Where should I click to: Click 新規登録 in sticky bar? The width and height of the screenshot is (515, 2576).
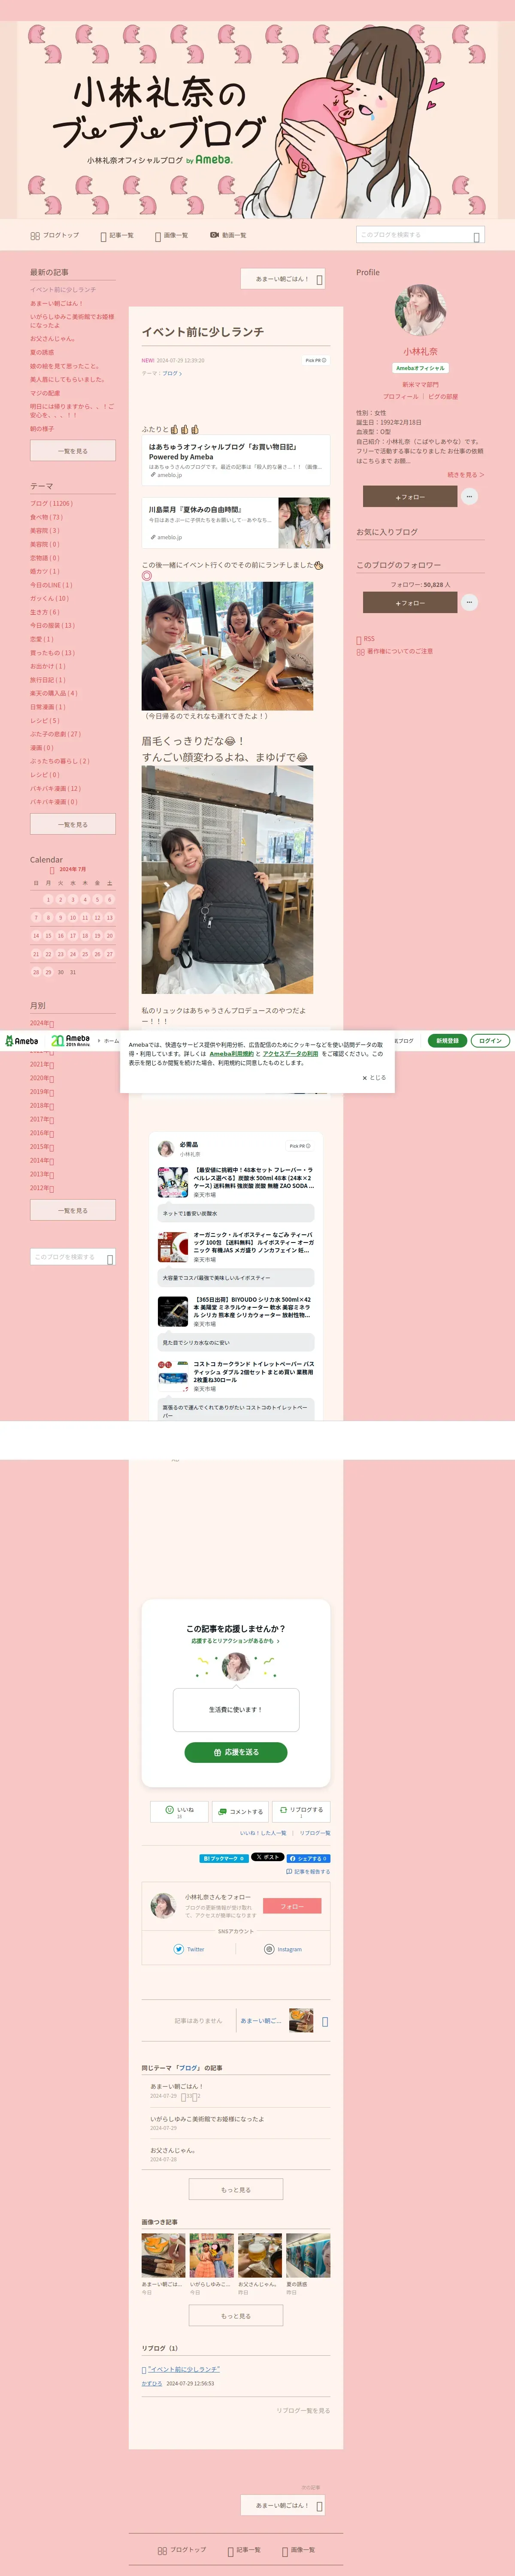[447, 1041]
